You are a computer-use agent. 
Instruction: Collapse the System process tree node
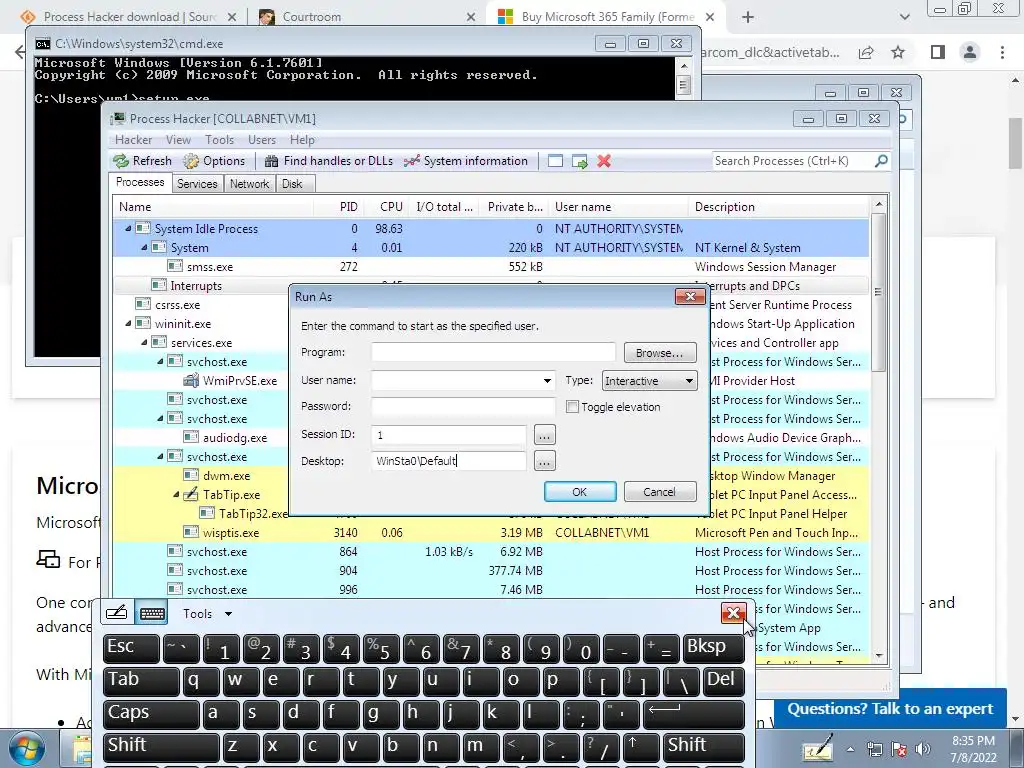[144, 248]
